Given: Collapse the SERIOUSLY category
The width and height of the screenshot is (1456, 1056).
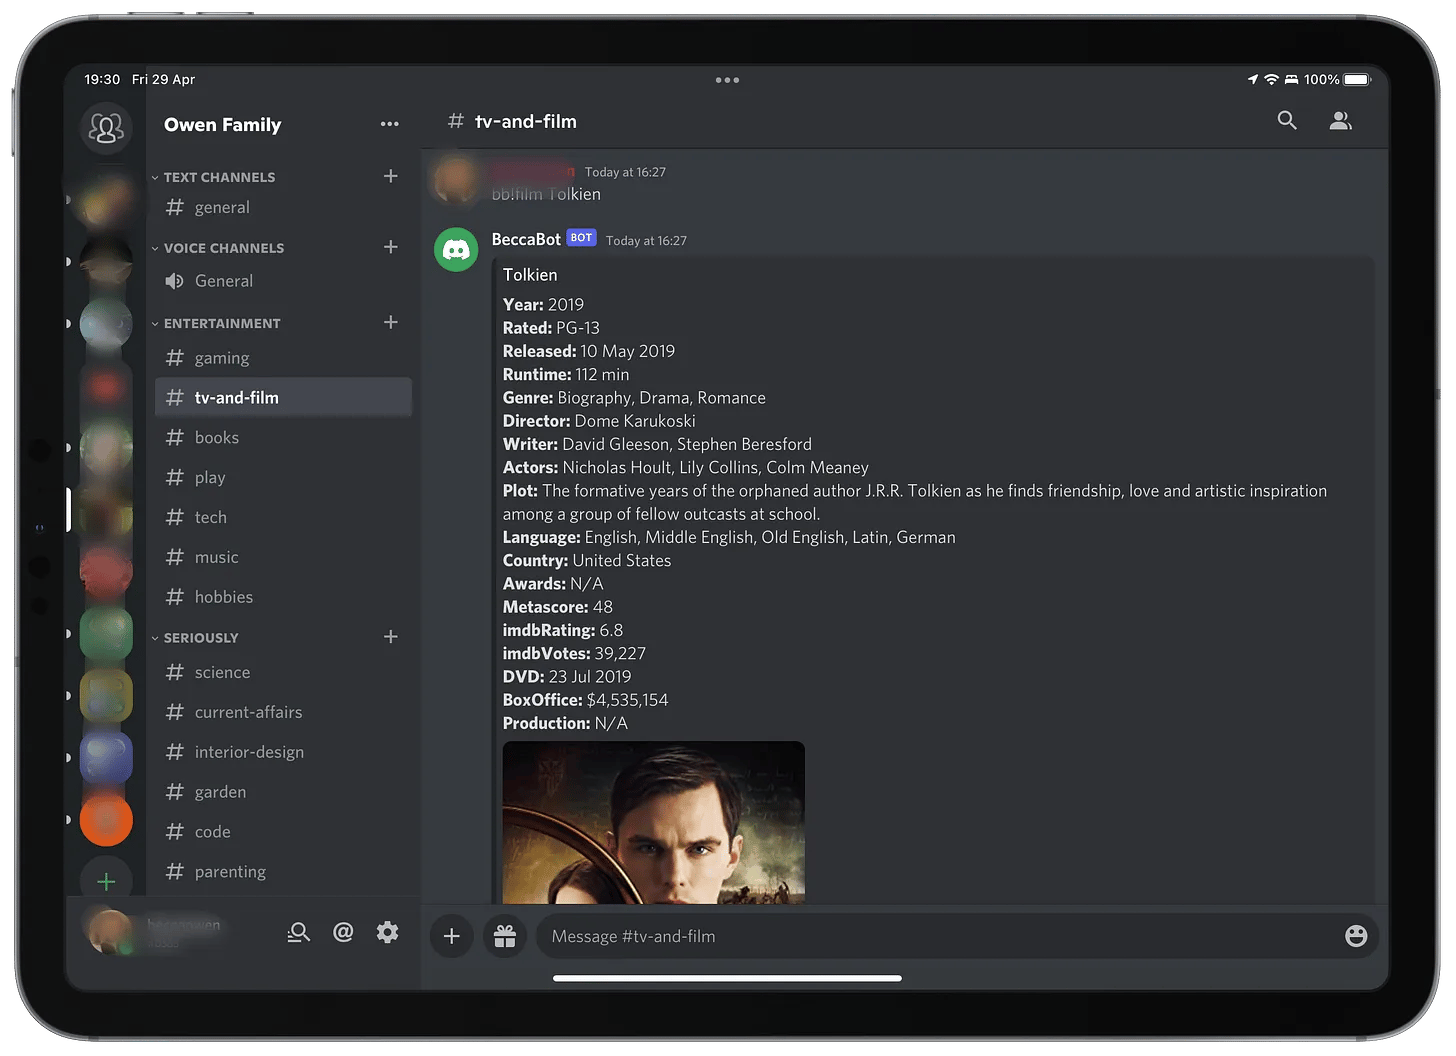Looking at the screenshot, I should pyautogui.click(x=201, y=638).
